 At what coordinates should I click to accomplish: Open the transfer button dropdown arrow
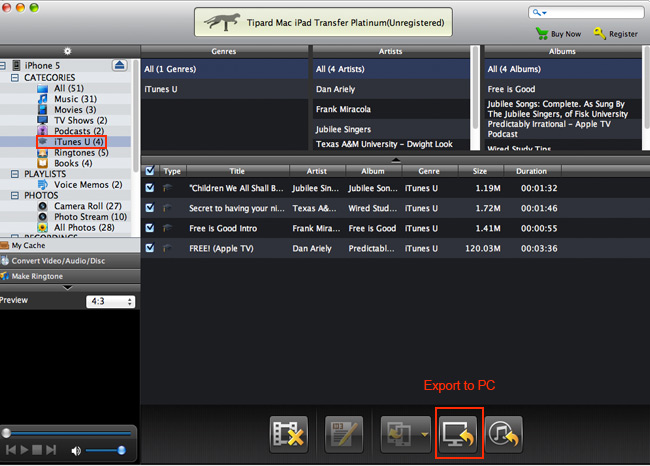coord(424,434)
